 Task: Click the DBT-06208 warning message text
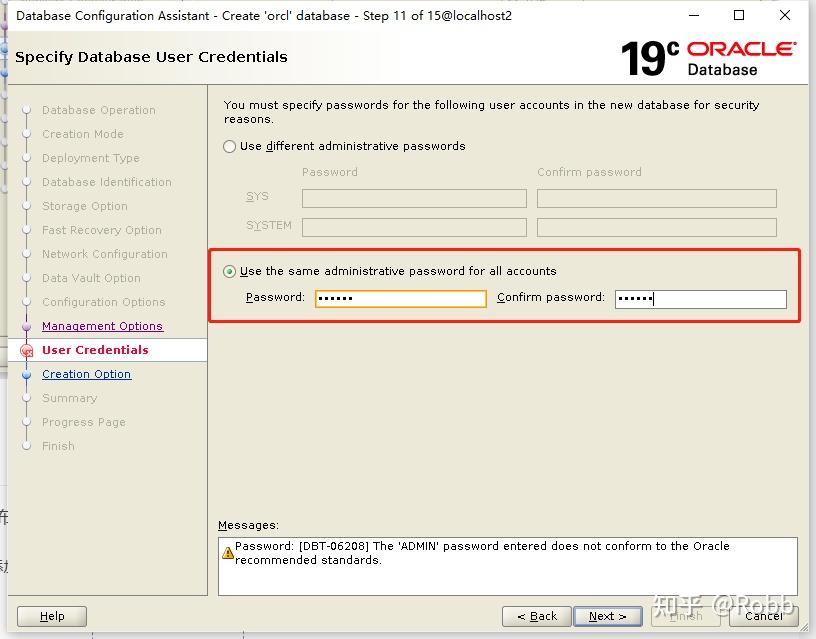click(x=482, y=553)
